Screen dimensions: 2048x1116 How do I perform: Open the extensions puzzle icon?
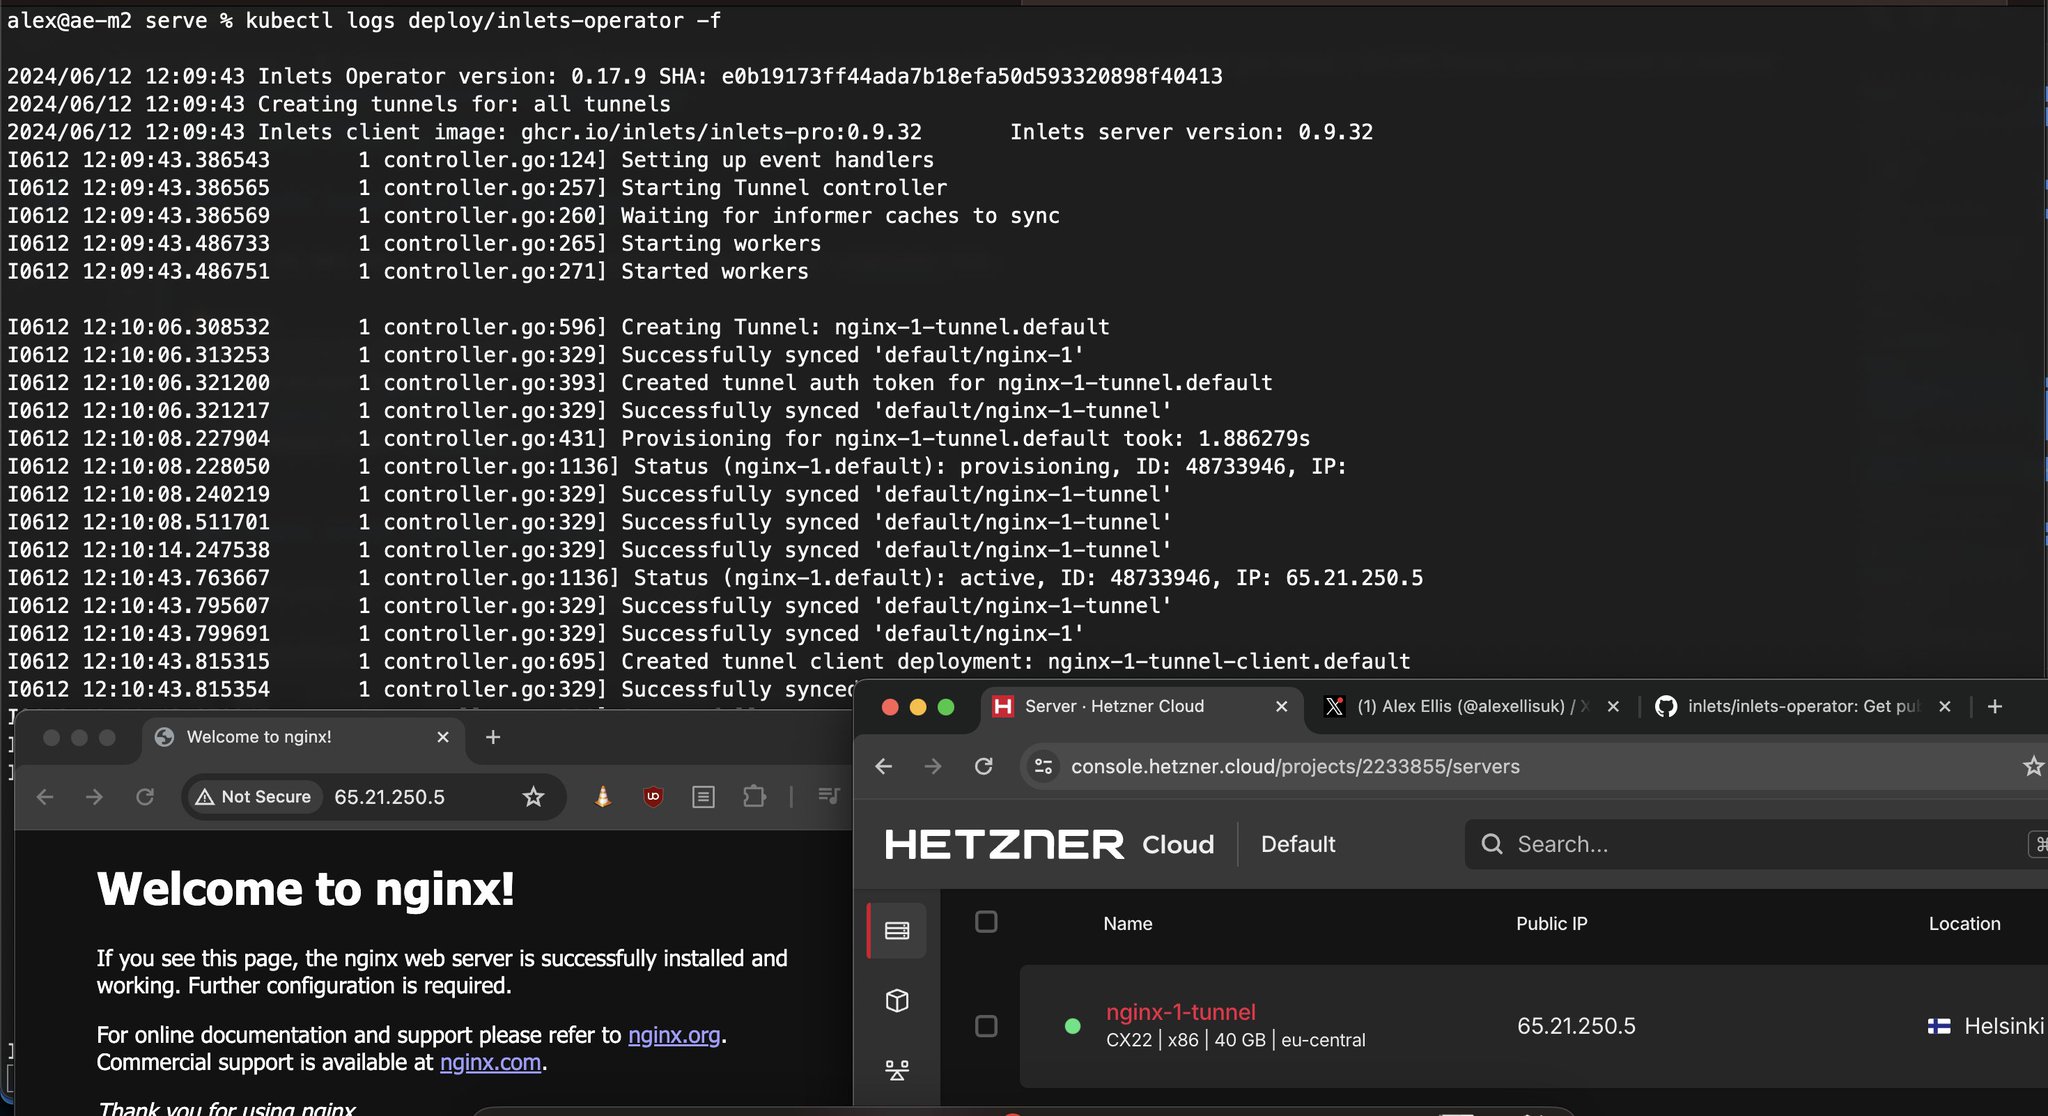point(754,797)
